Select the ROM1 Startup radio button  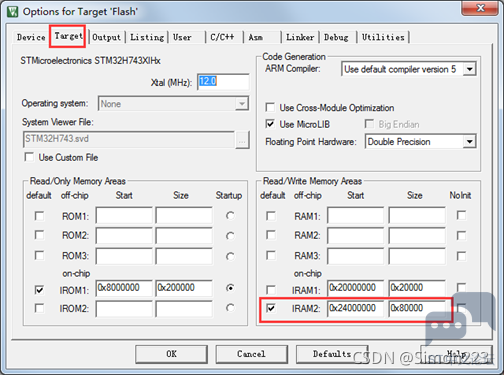[230, 216]
